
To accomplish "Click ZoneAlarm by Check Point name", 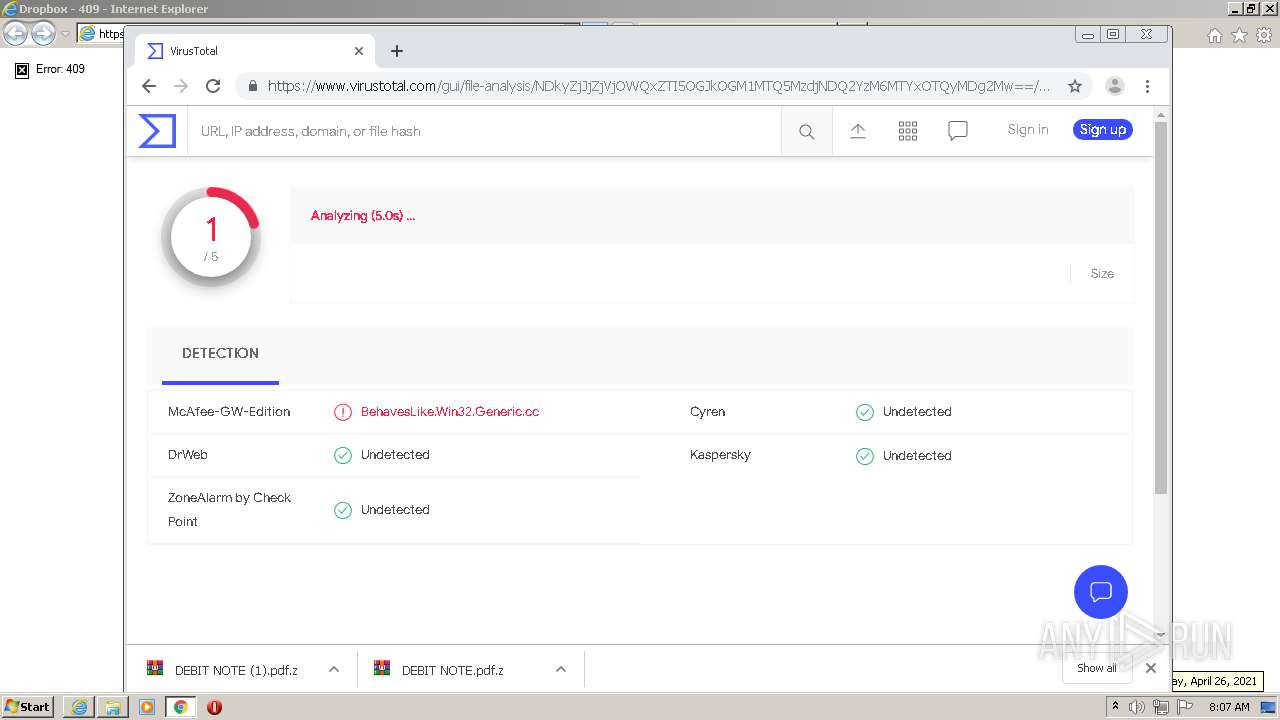I will point(229,510).
